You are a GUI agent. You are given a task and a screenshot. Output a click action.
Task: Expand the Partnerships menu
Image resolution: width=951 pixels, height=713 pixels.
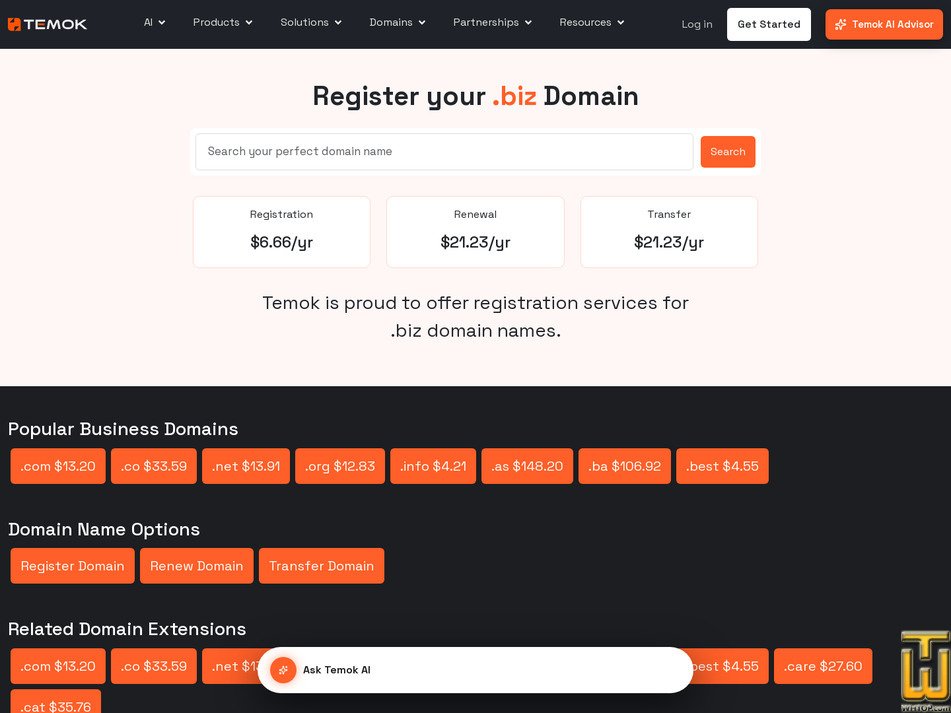(492, 22)
